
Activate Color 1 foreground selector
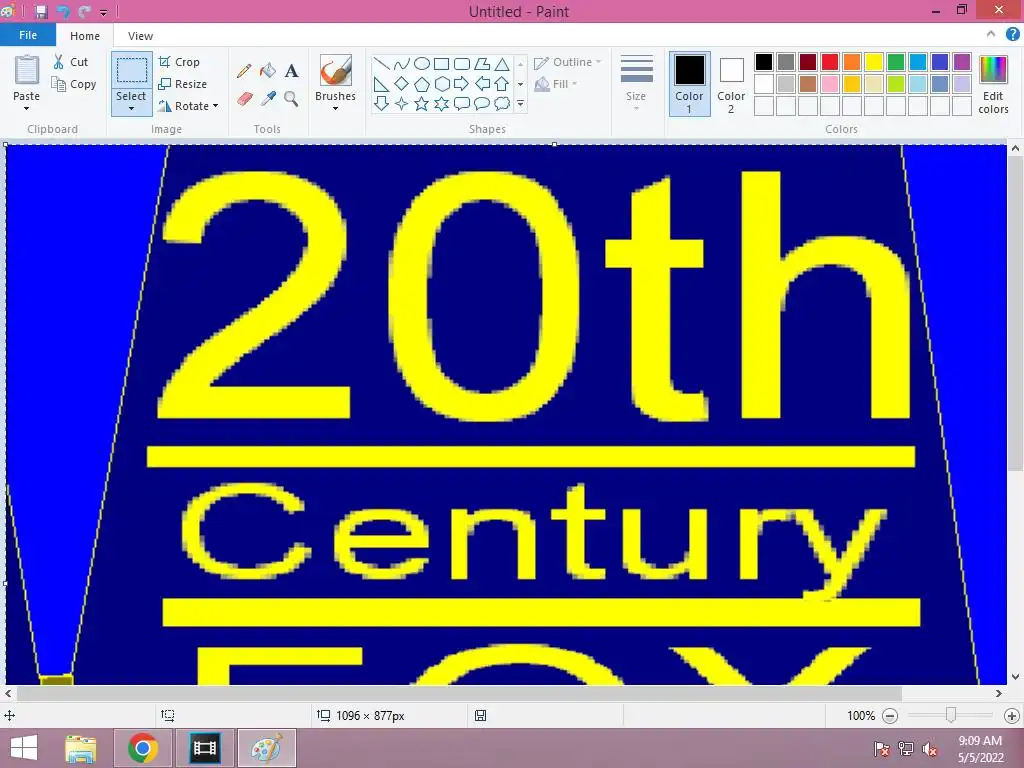[x=689, y=84]
